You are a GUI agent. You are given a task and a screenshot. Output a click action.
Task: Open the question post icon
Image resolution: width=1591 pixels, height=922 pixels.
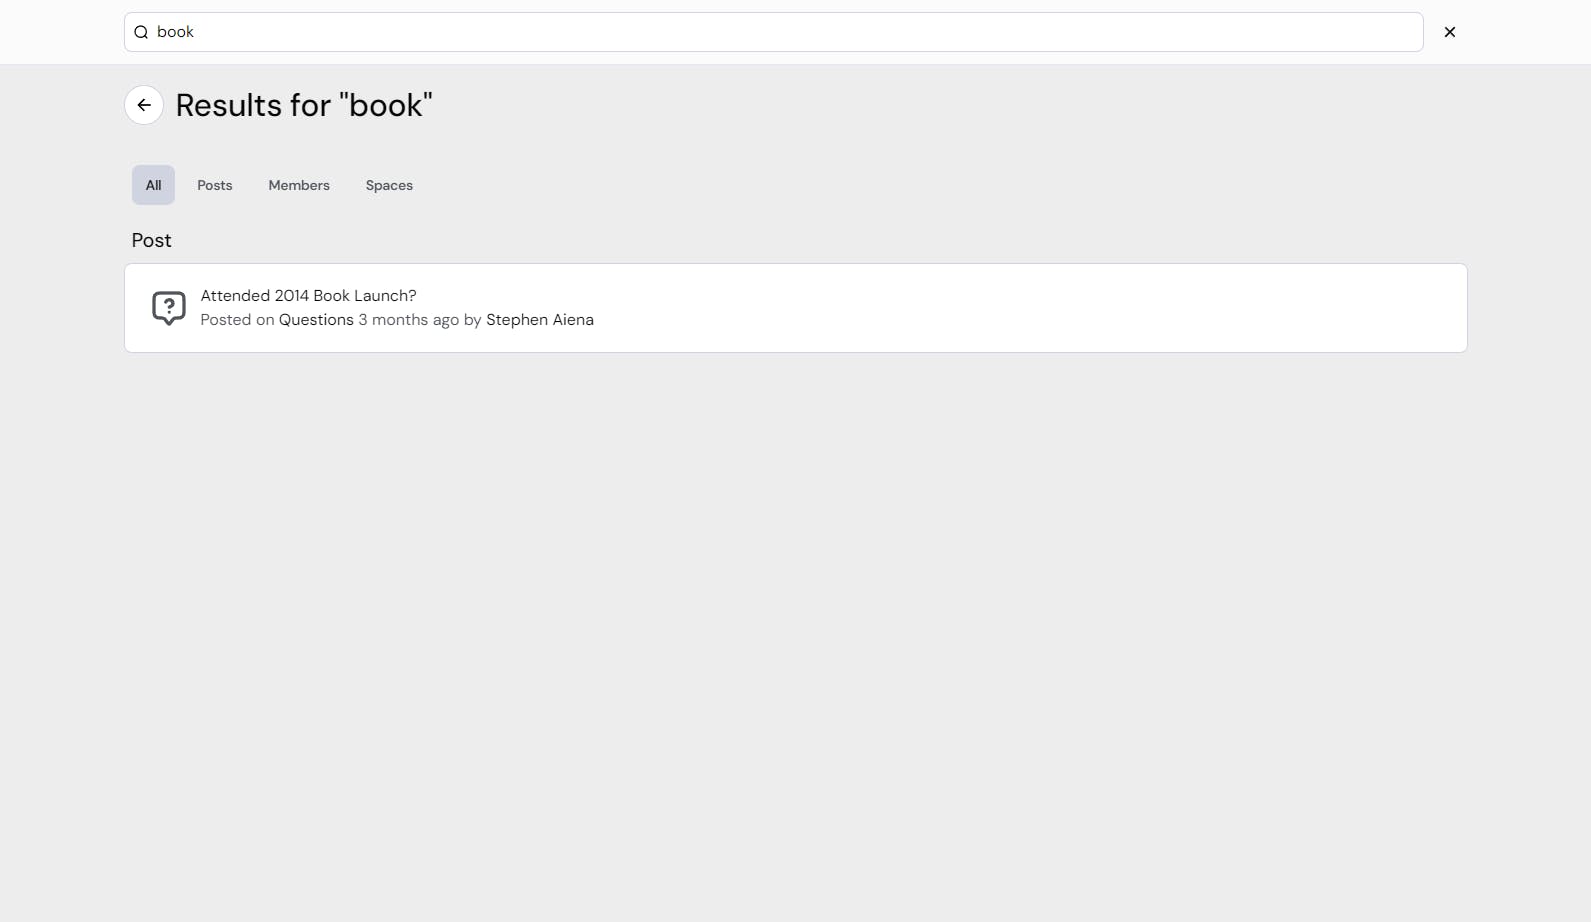(169, 308)
